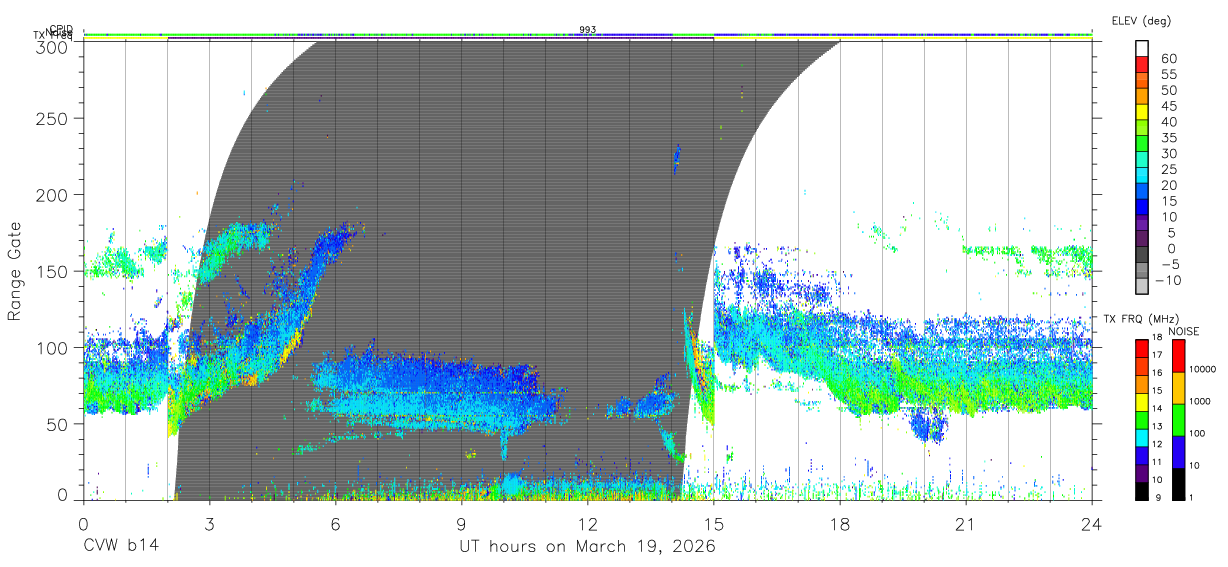1228x567 pixels.
Task: Click the 150 tick on Range Gate axis
Action: [53, 271]
